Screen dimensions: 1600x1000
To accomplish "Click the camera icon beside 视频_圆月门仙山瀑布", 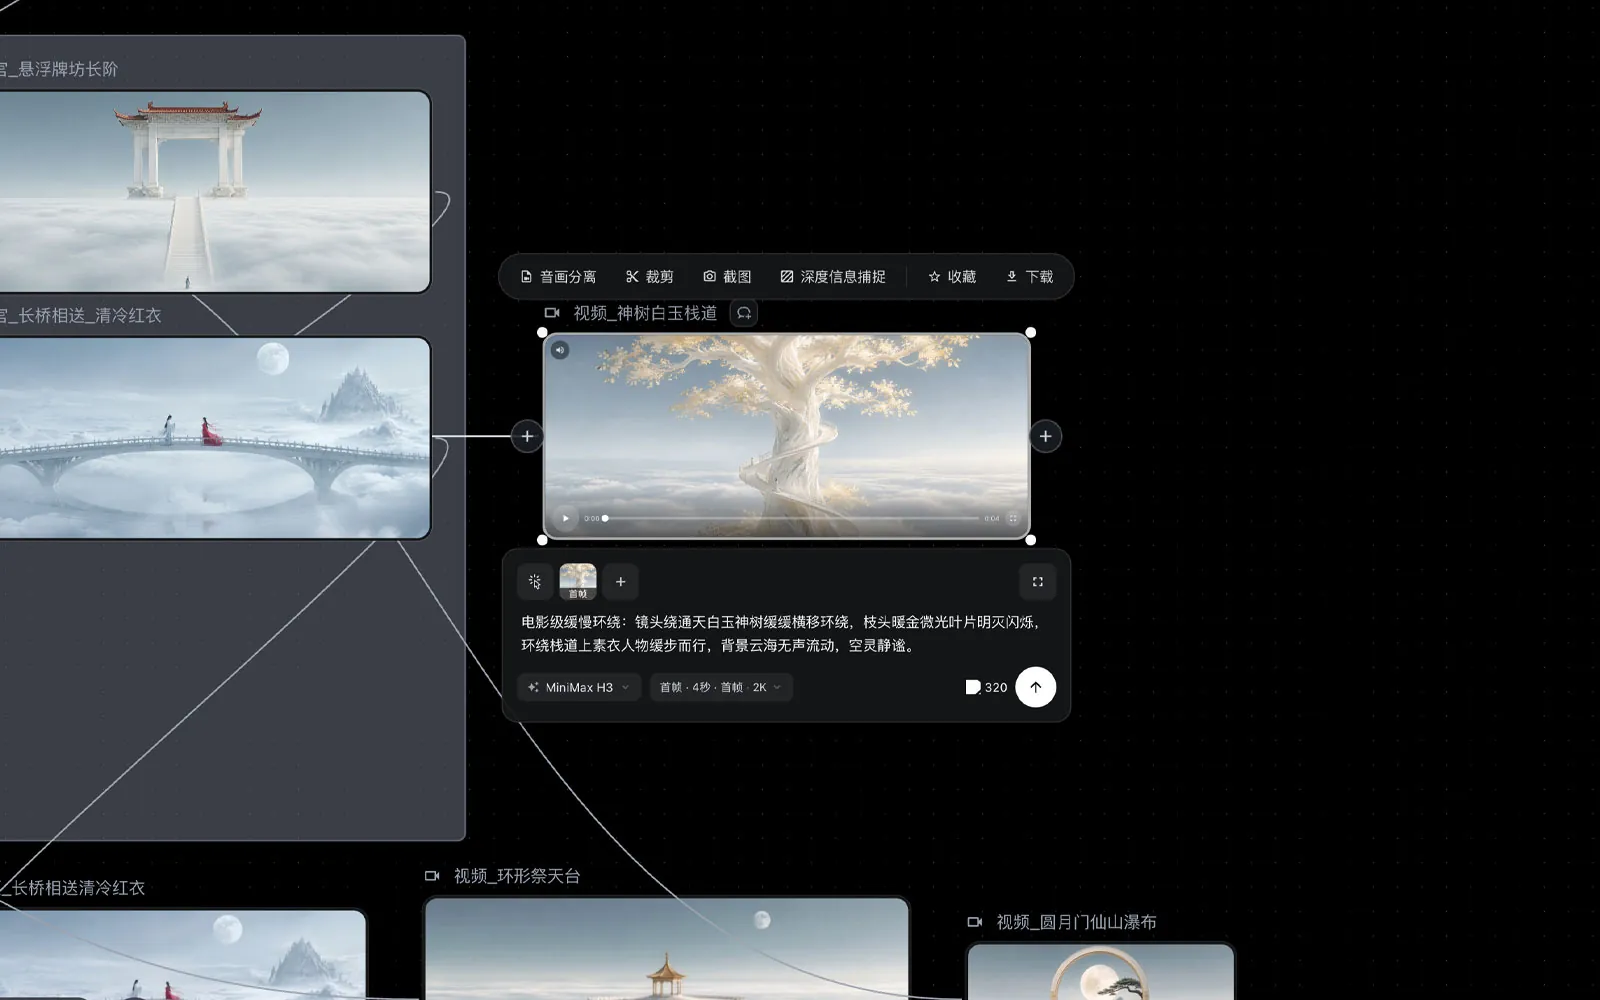I will point(975,922).
